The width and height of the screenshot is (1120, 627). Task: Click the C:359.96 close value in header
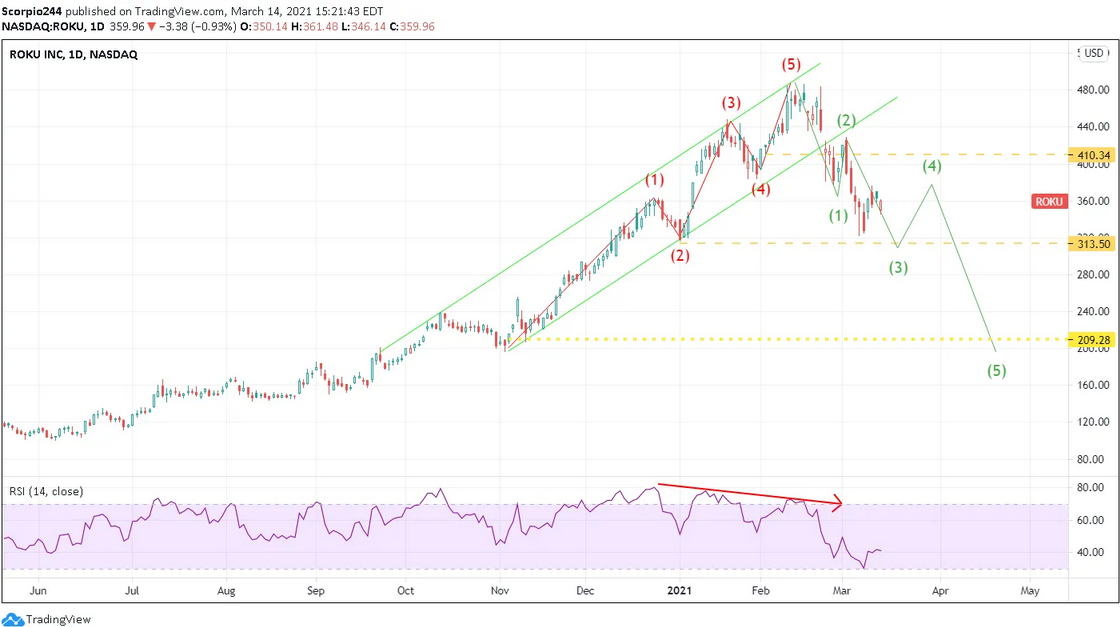412,26
